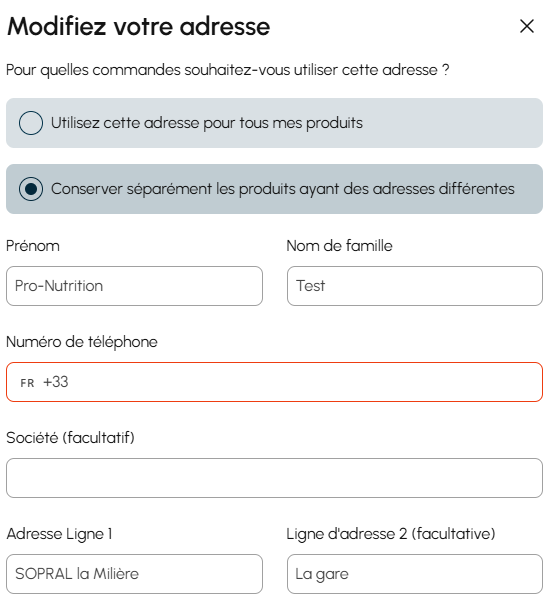This screenshot has height=599, width=557.
Task: Open the FR country code selector
Action: pos(27,383)
